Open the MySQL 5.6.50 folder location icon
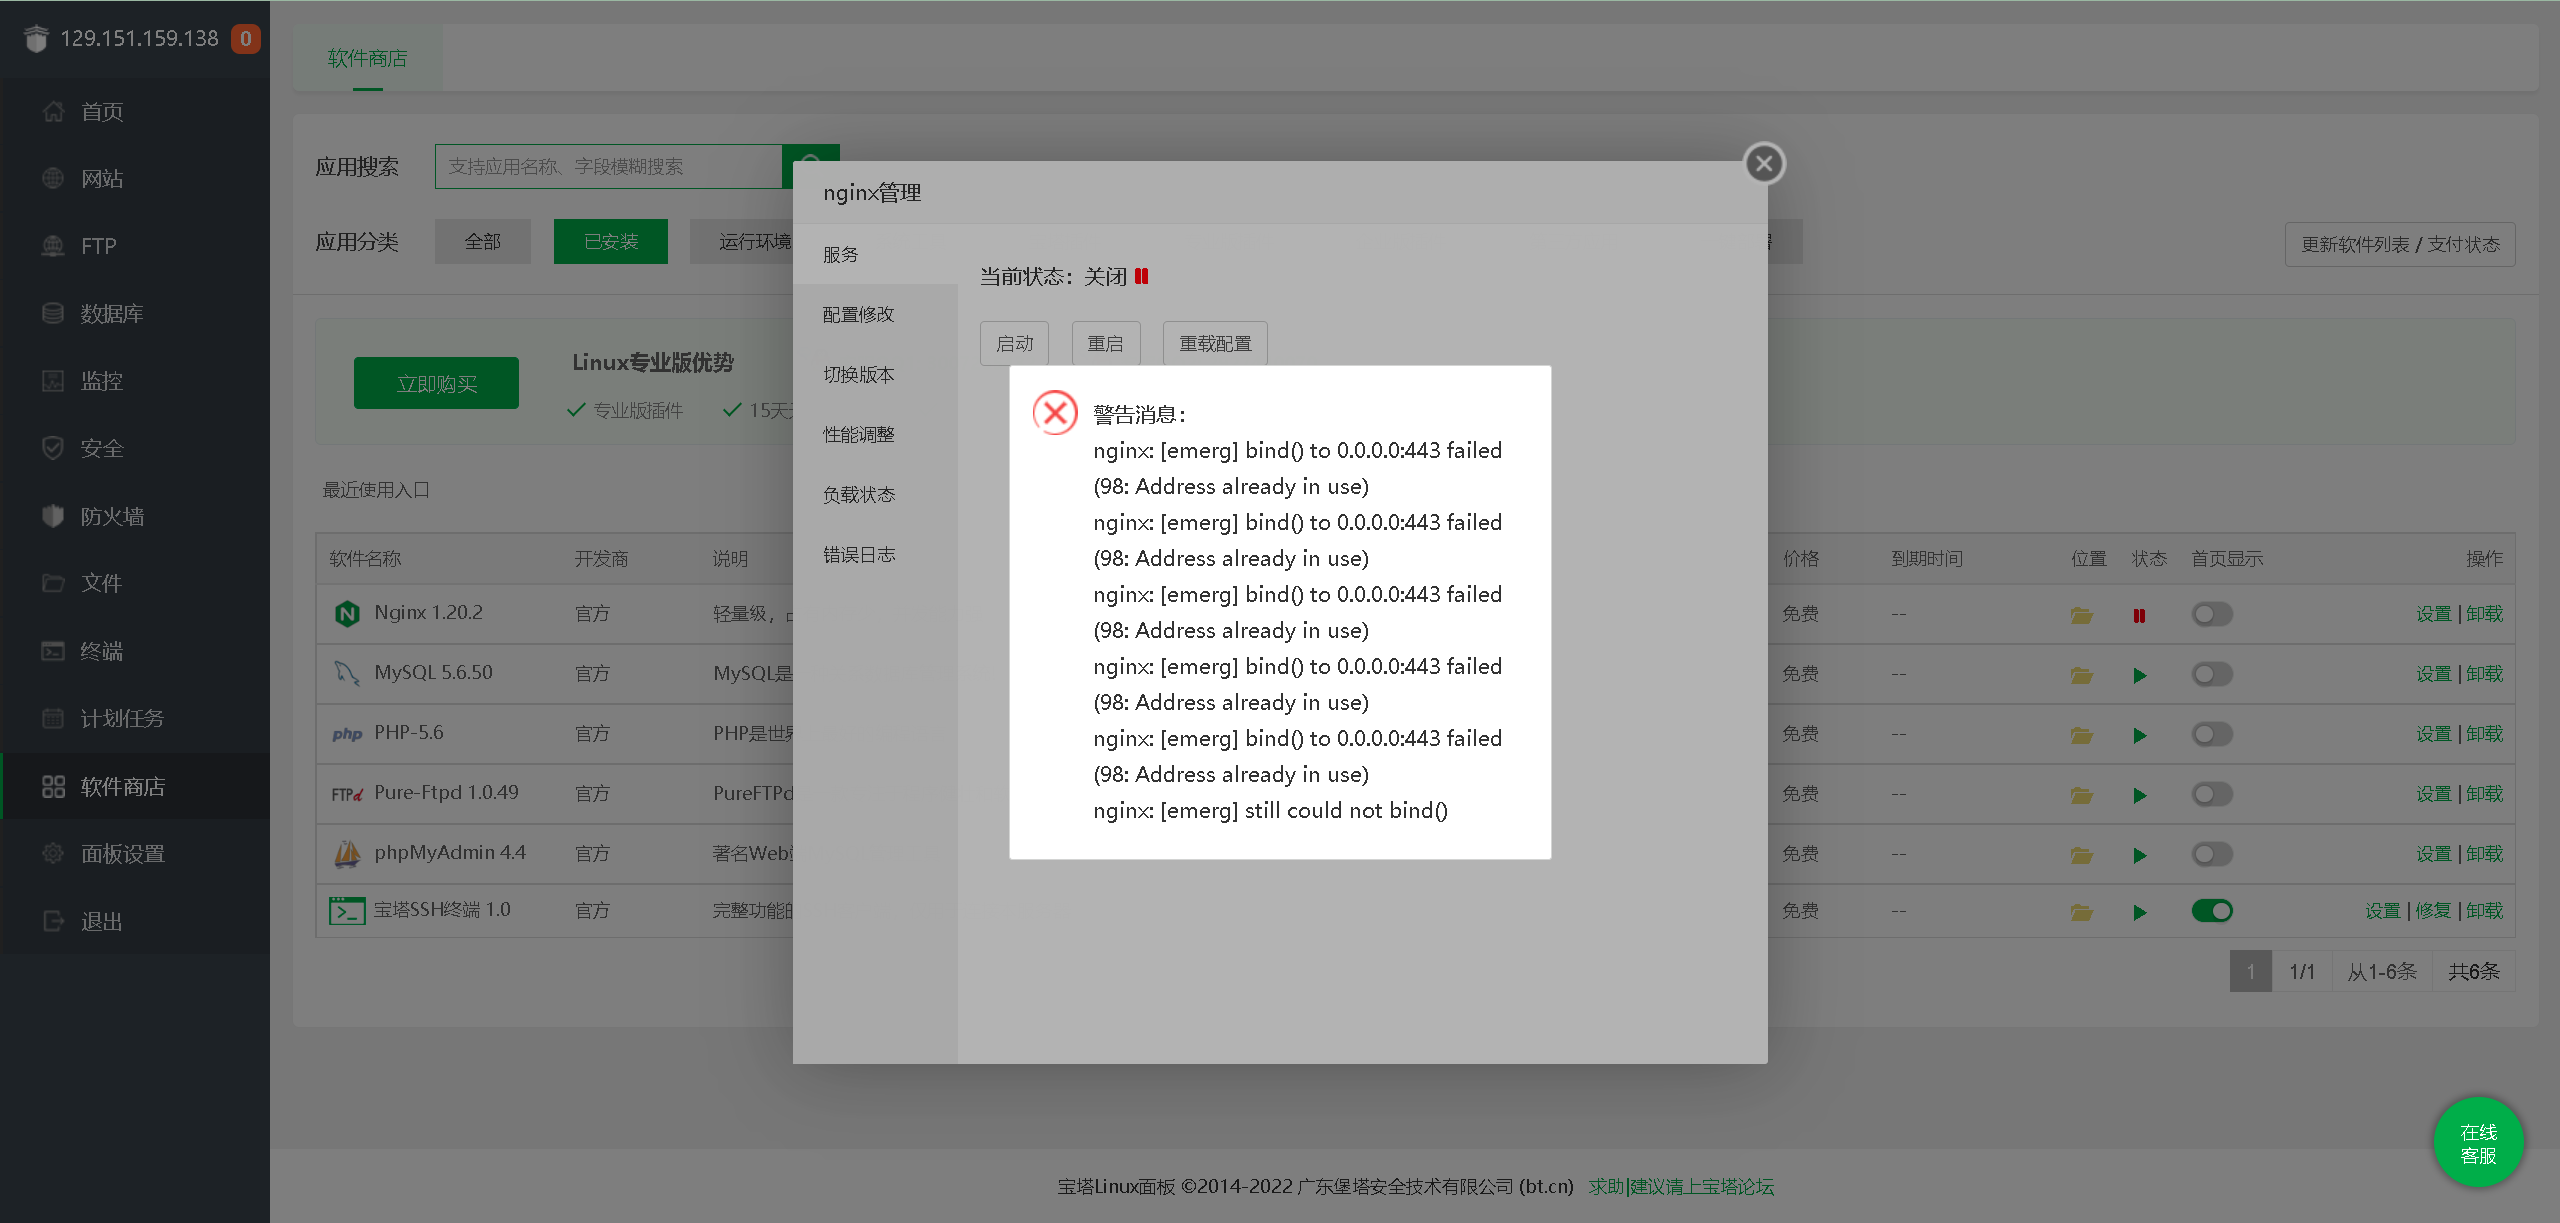This screenshot has width=2560, height=1223. pyautogui.click(x=2082, y=675)
